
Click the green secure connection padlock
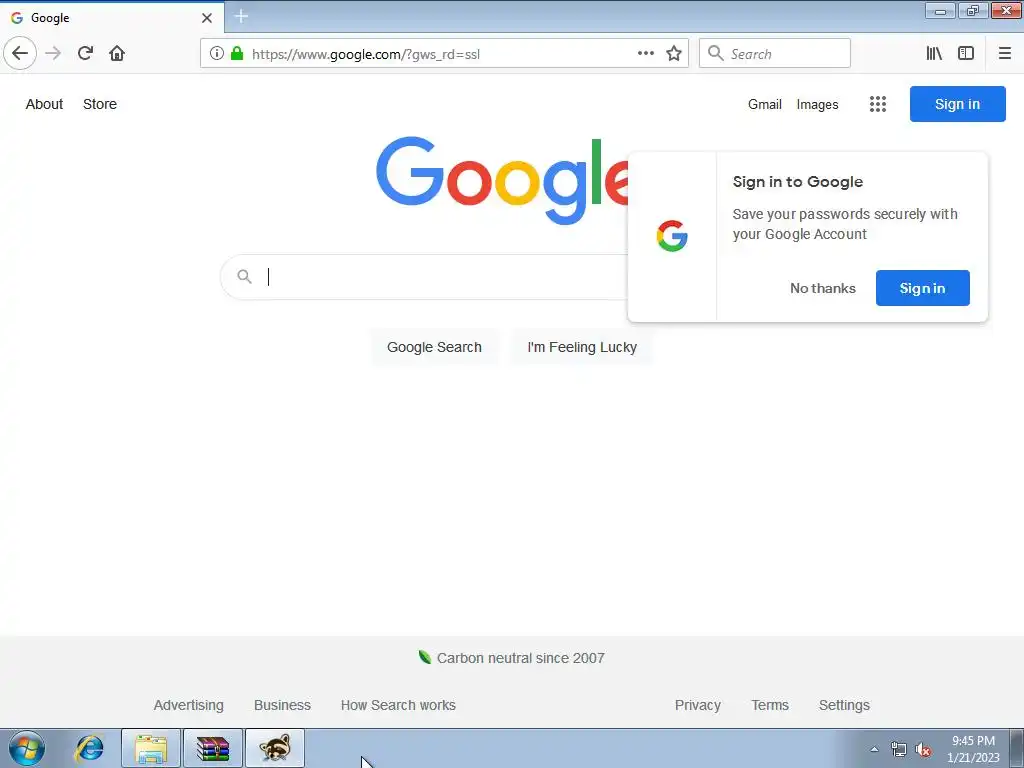[x=237, y=54]
